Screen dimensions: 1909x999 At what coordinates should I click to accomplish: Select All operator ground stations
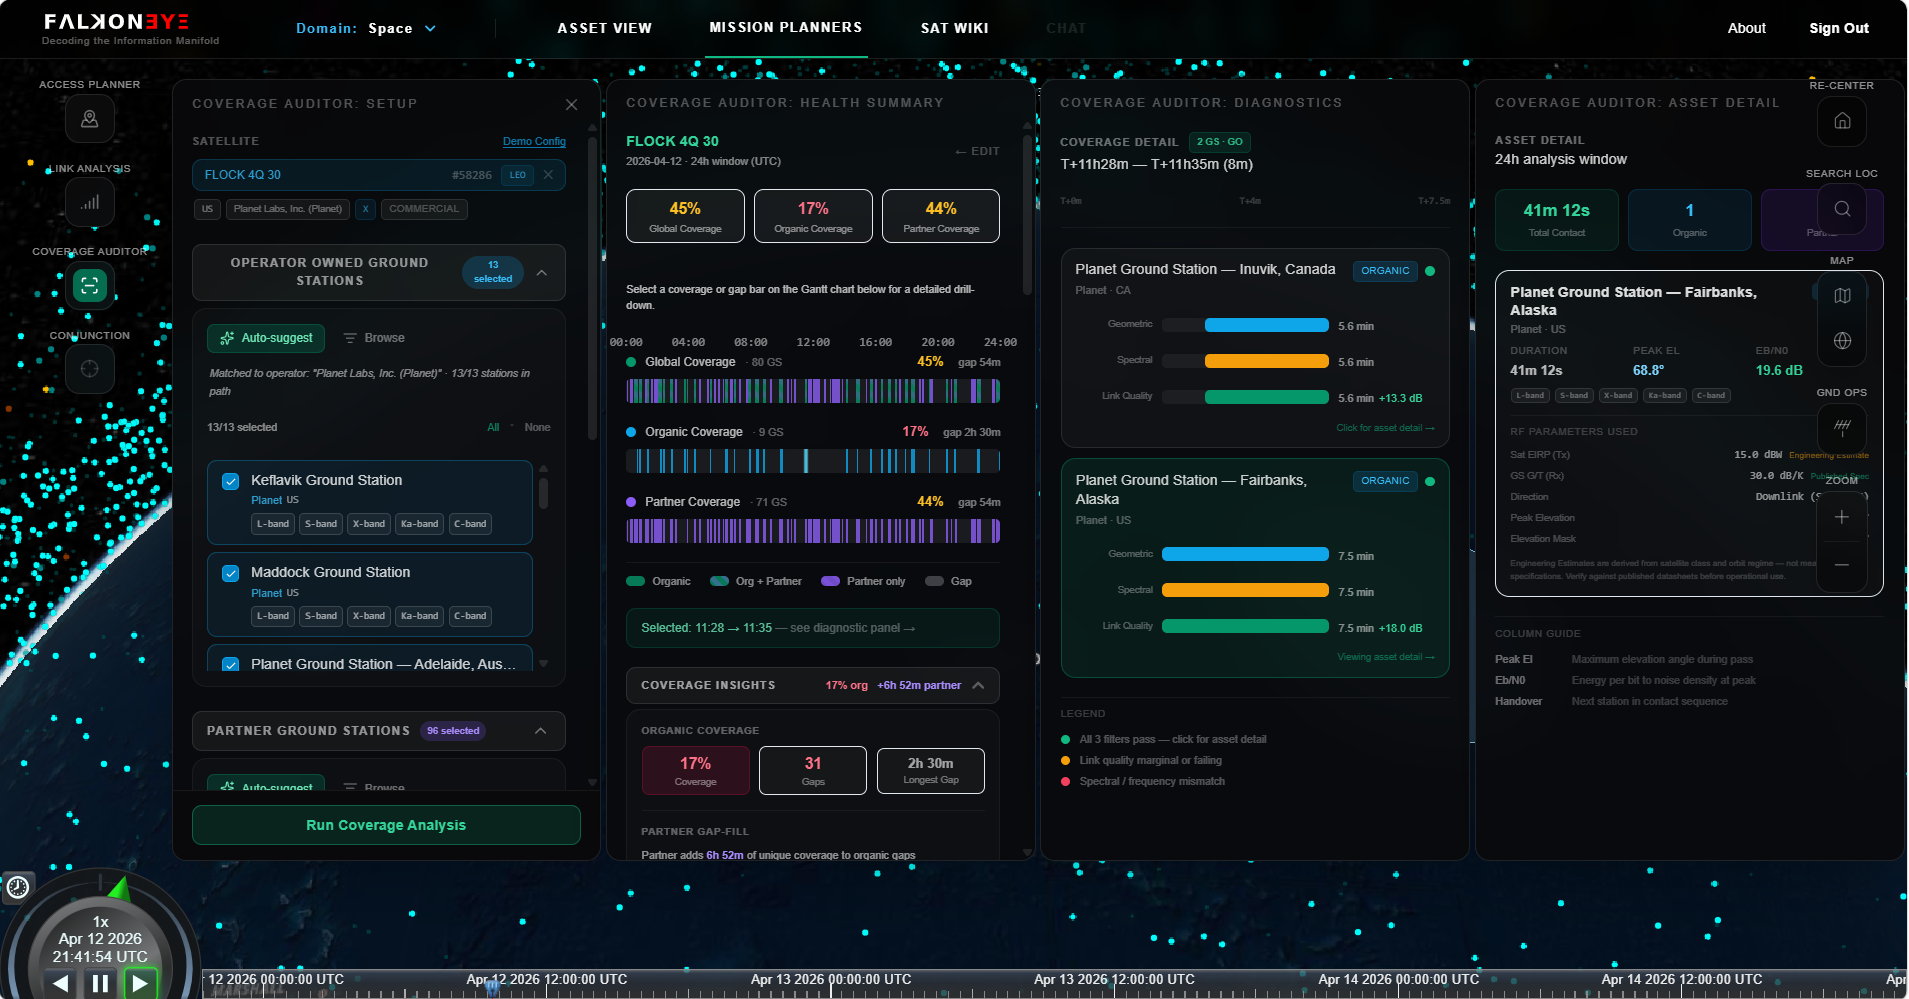[x=493, y=427]
